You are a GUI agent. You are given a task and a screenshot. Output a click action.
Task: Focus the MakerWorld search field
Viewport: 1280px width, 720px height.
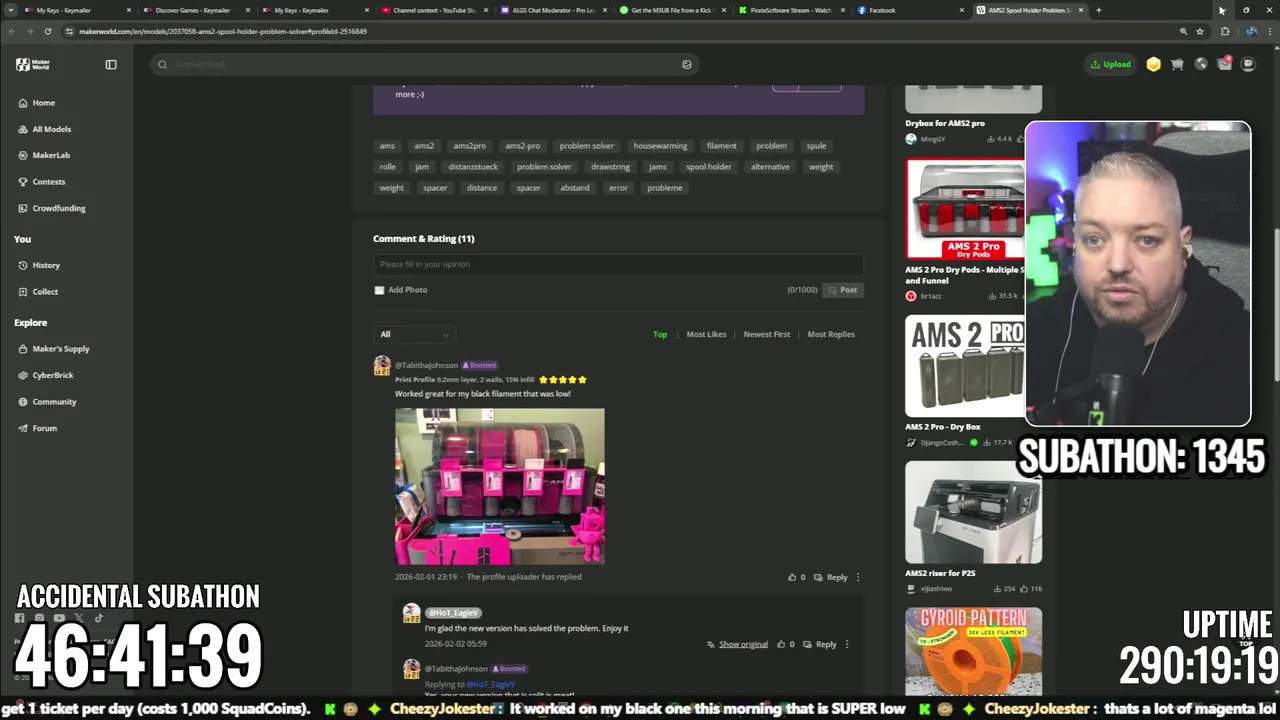(x=423, y=64)
